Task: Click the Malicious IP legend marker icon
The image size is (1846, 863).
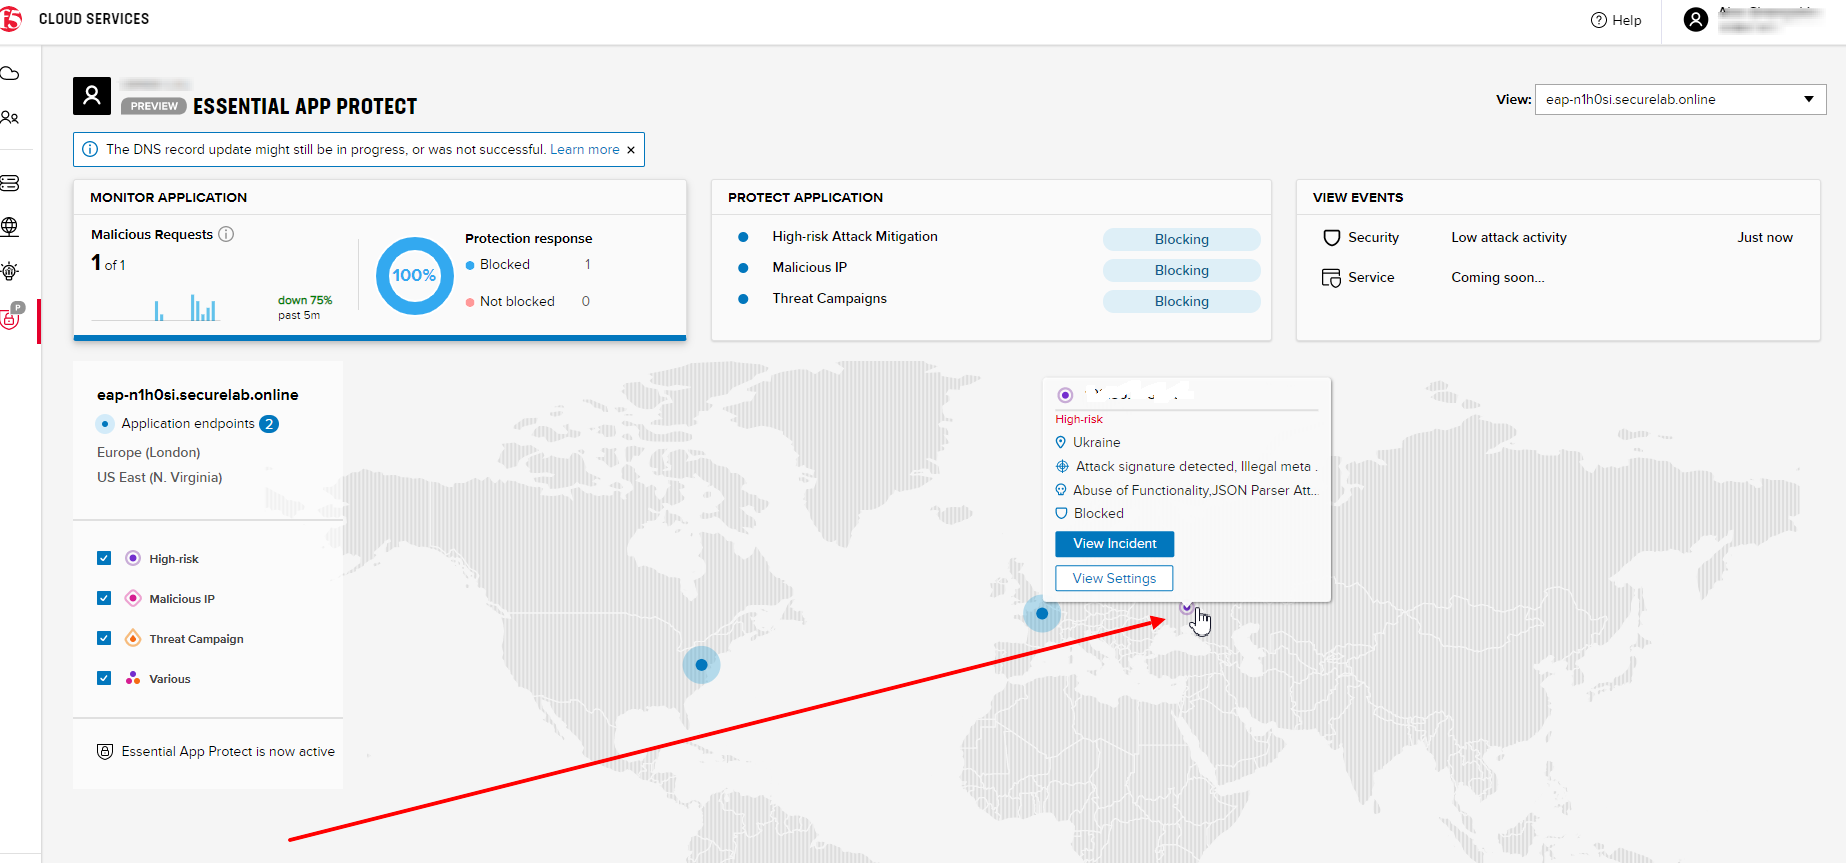Action: pos(133,598)
